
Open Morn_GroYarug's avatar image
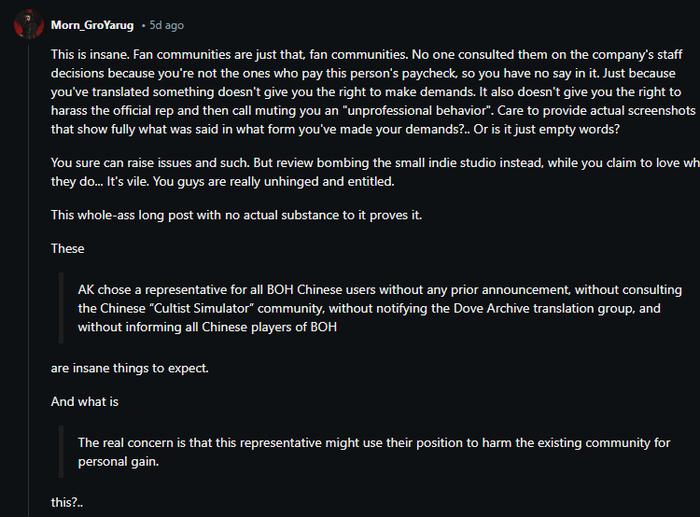click(x=29, y=25)
